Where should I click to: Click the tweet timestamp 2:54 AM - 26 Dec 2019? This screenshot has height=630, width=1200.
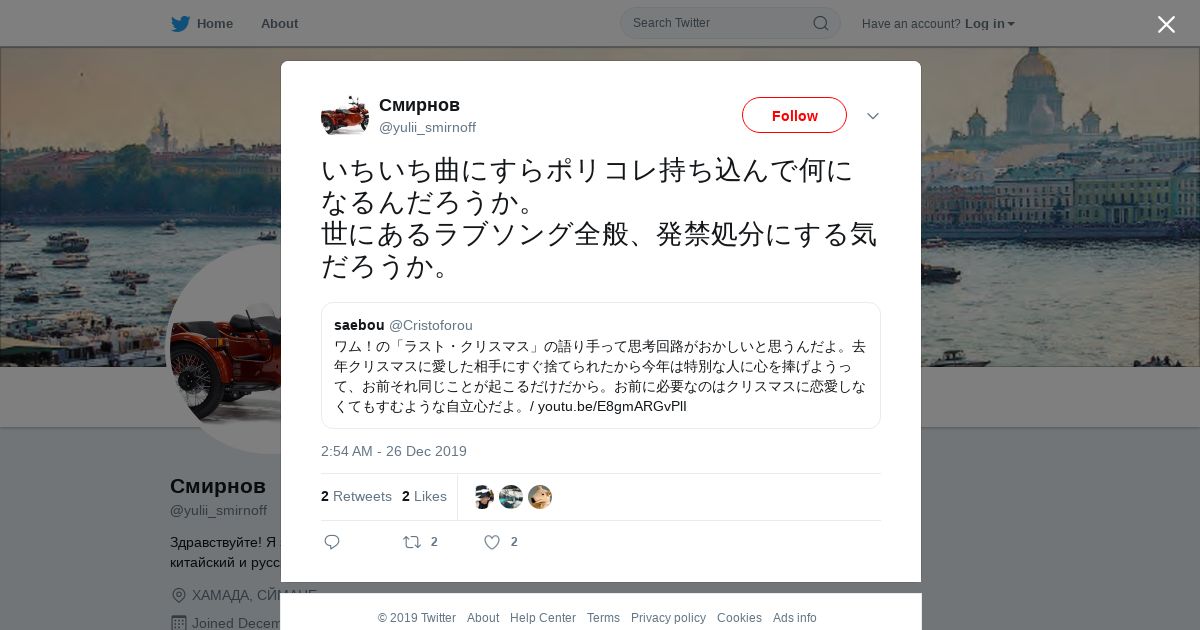tap(394, 451)
